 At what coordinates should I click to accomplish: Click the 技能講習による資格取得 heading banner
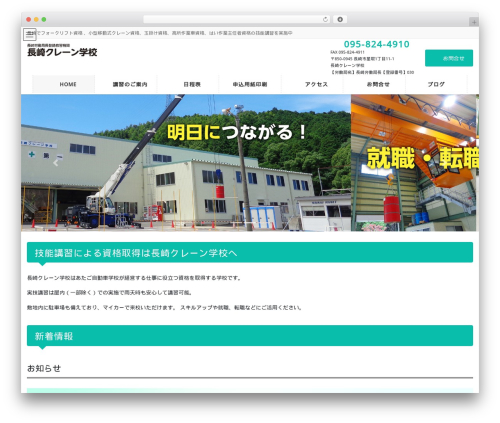250,252
